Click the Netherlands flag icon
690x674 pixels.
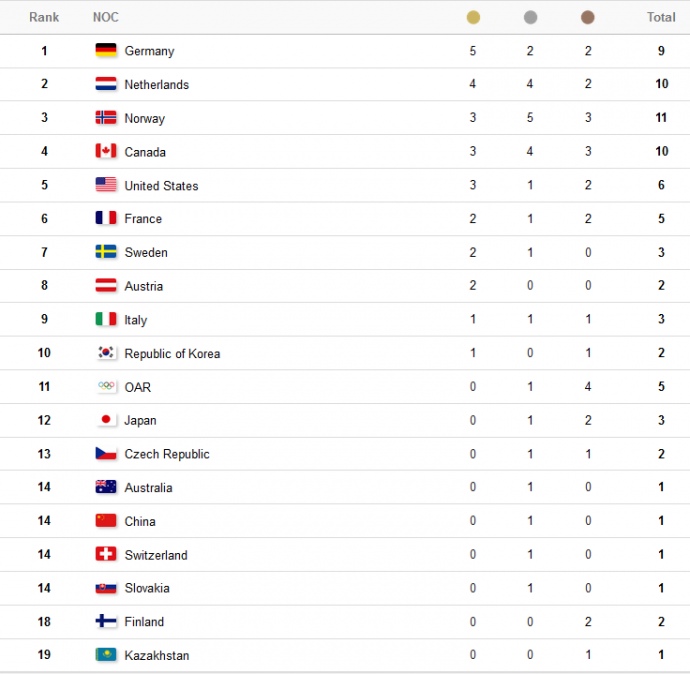pos(106,84)
